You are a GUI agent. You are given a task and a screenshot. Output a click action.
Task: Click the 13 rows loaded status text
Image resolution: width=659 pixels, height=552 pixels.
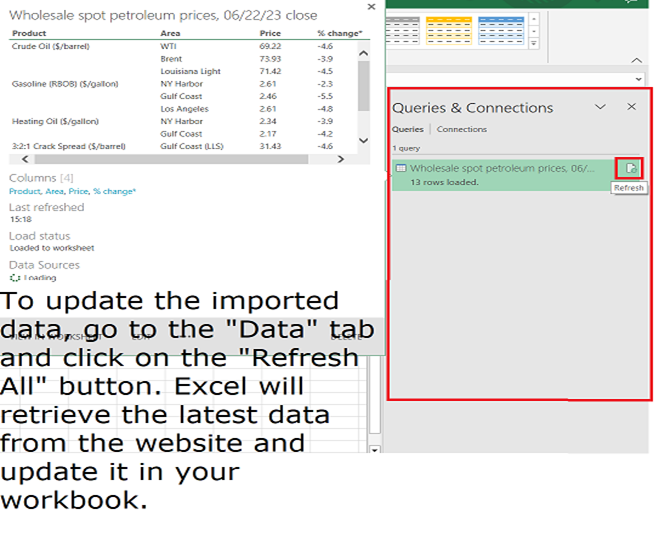(444, 182)
